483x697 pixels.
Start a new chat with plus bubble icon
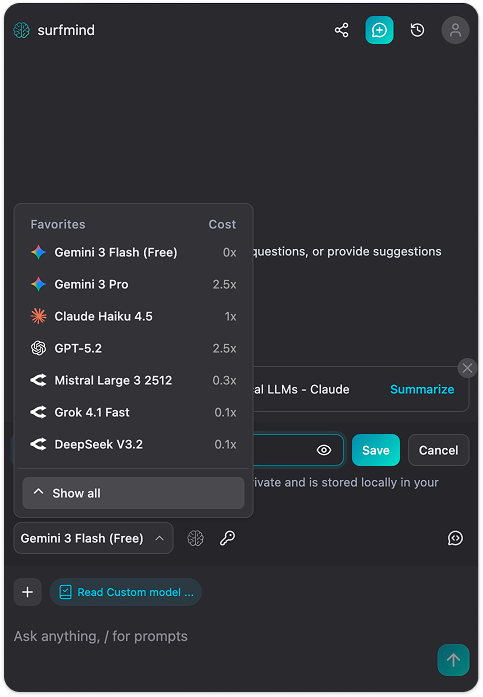pos(379,30)
